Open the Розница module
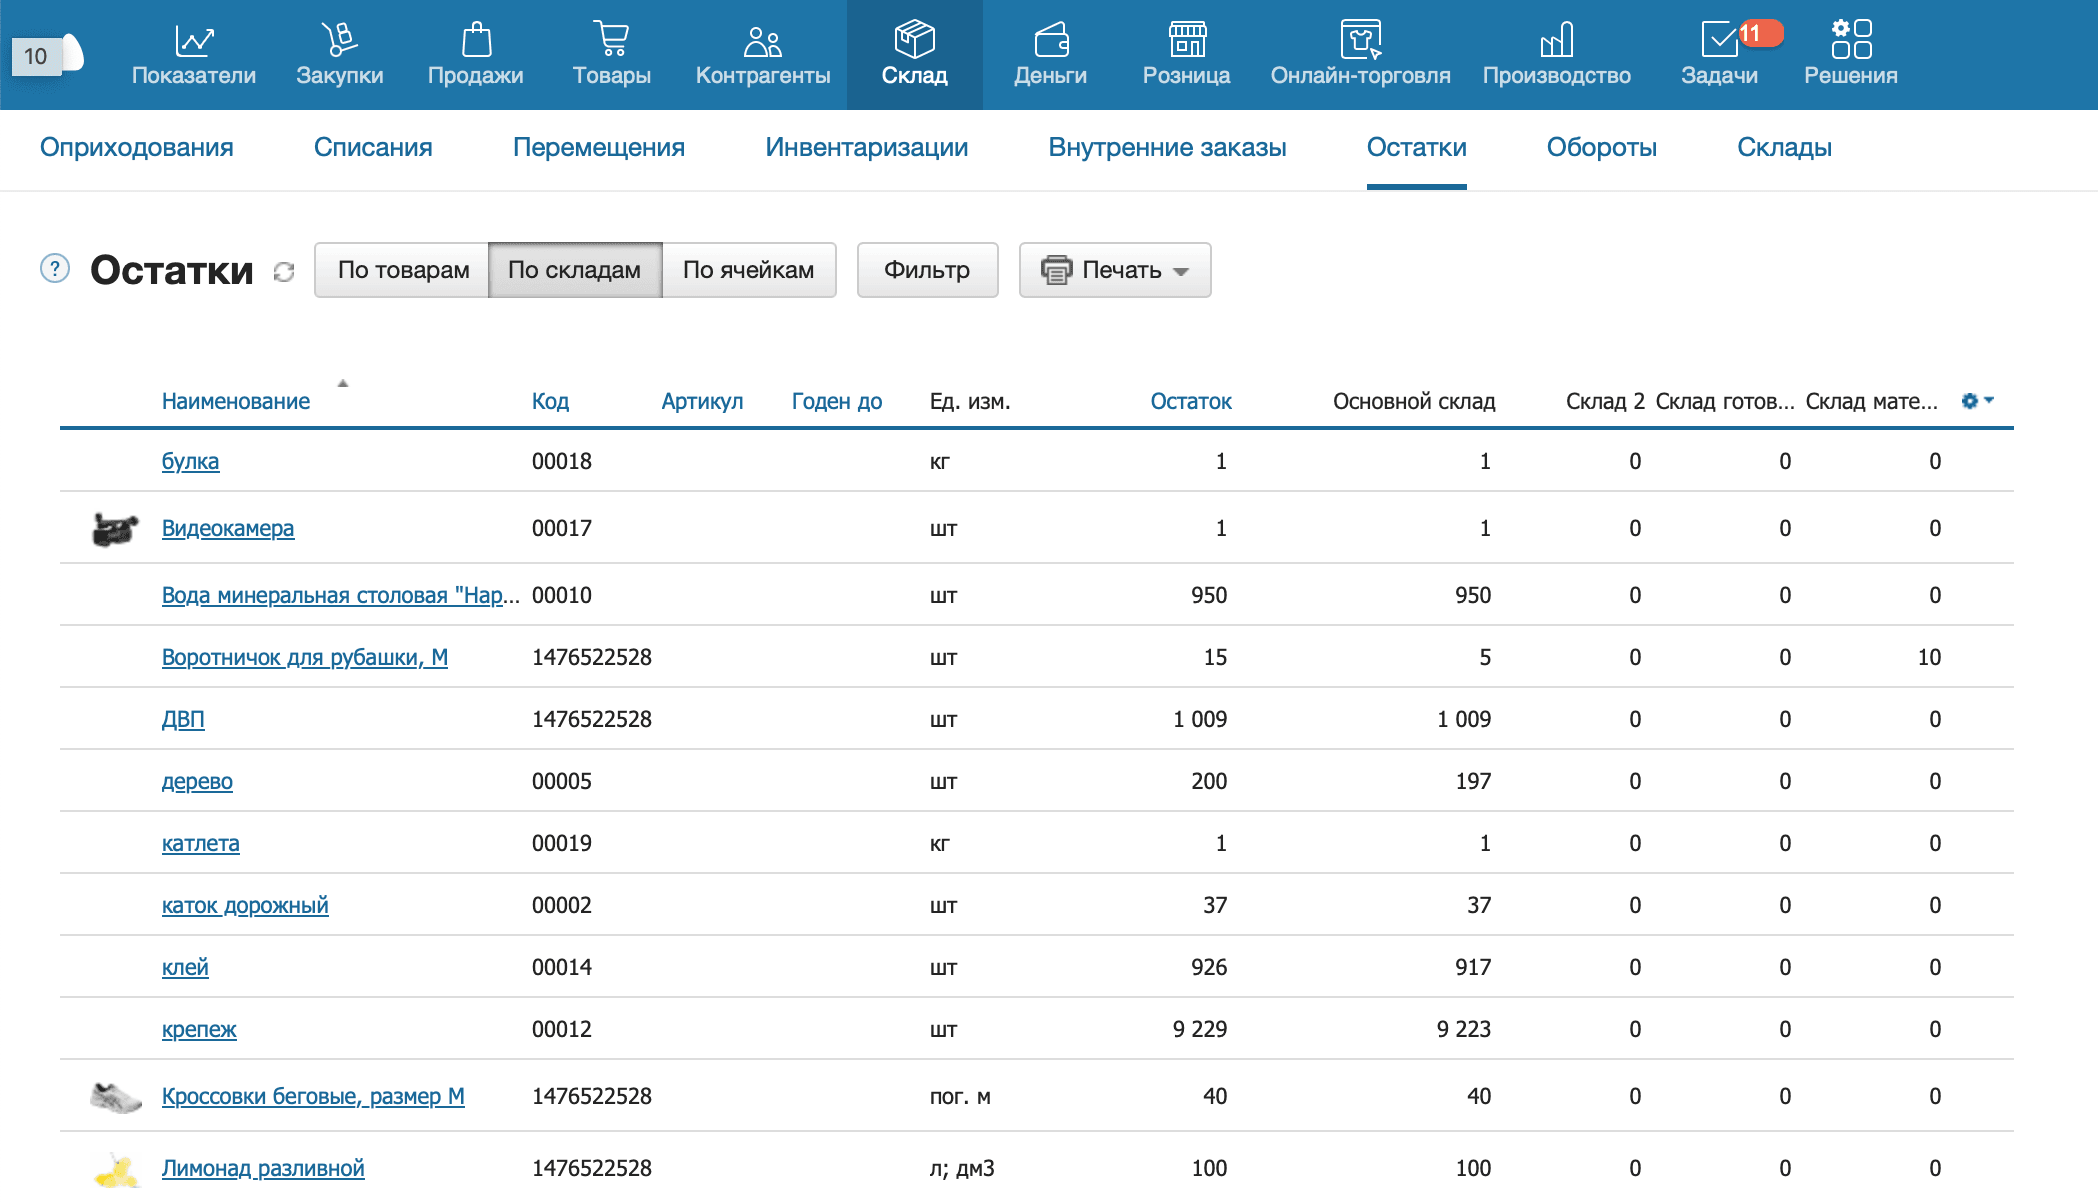This screenshot has height=1202, width=2098. [1186, 55]
